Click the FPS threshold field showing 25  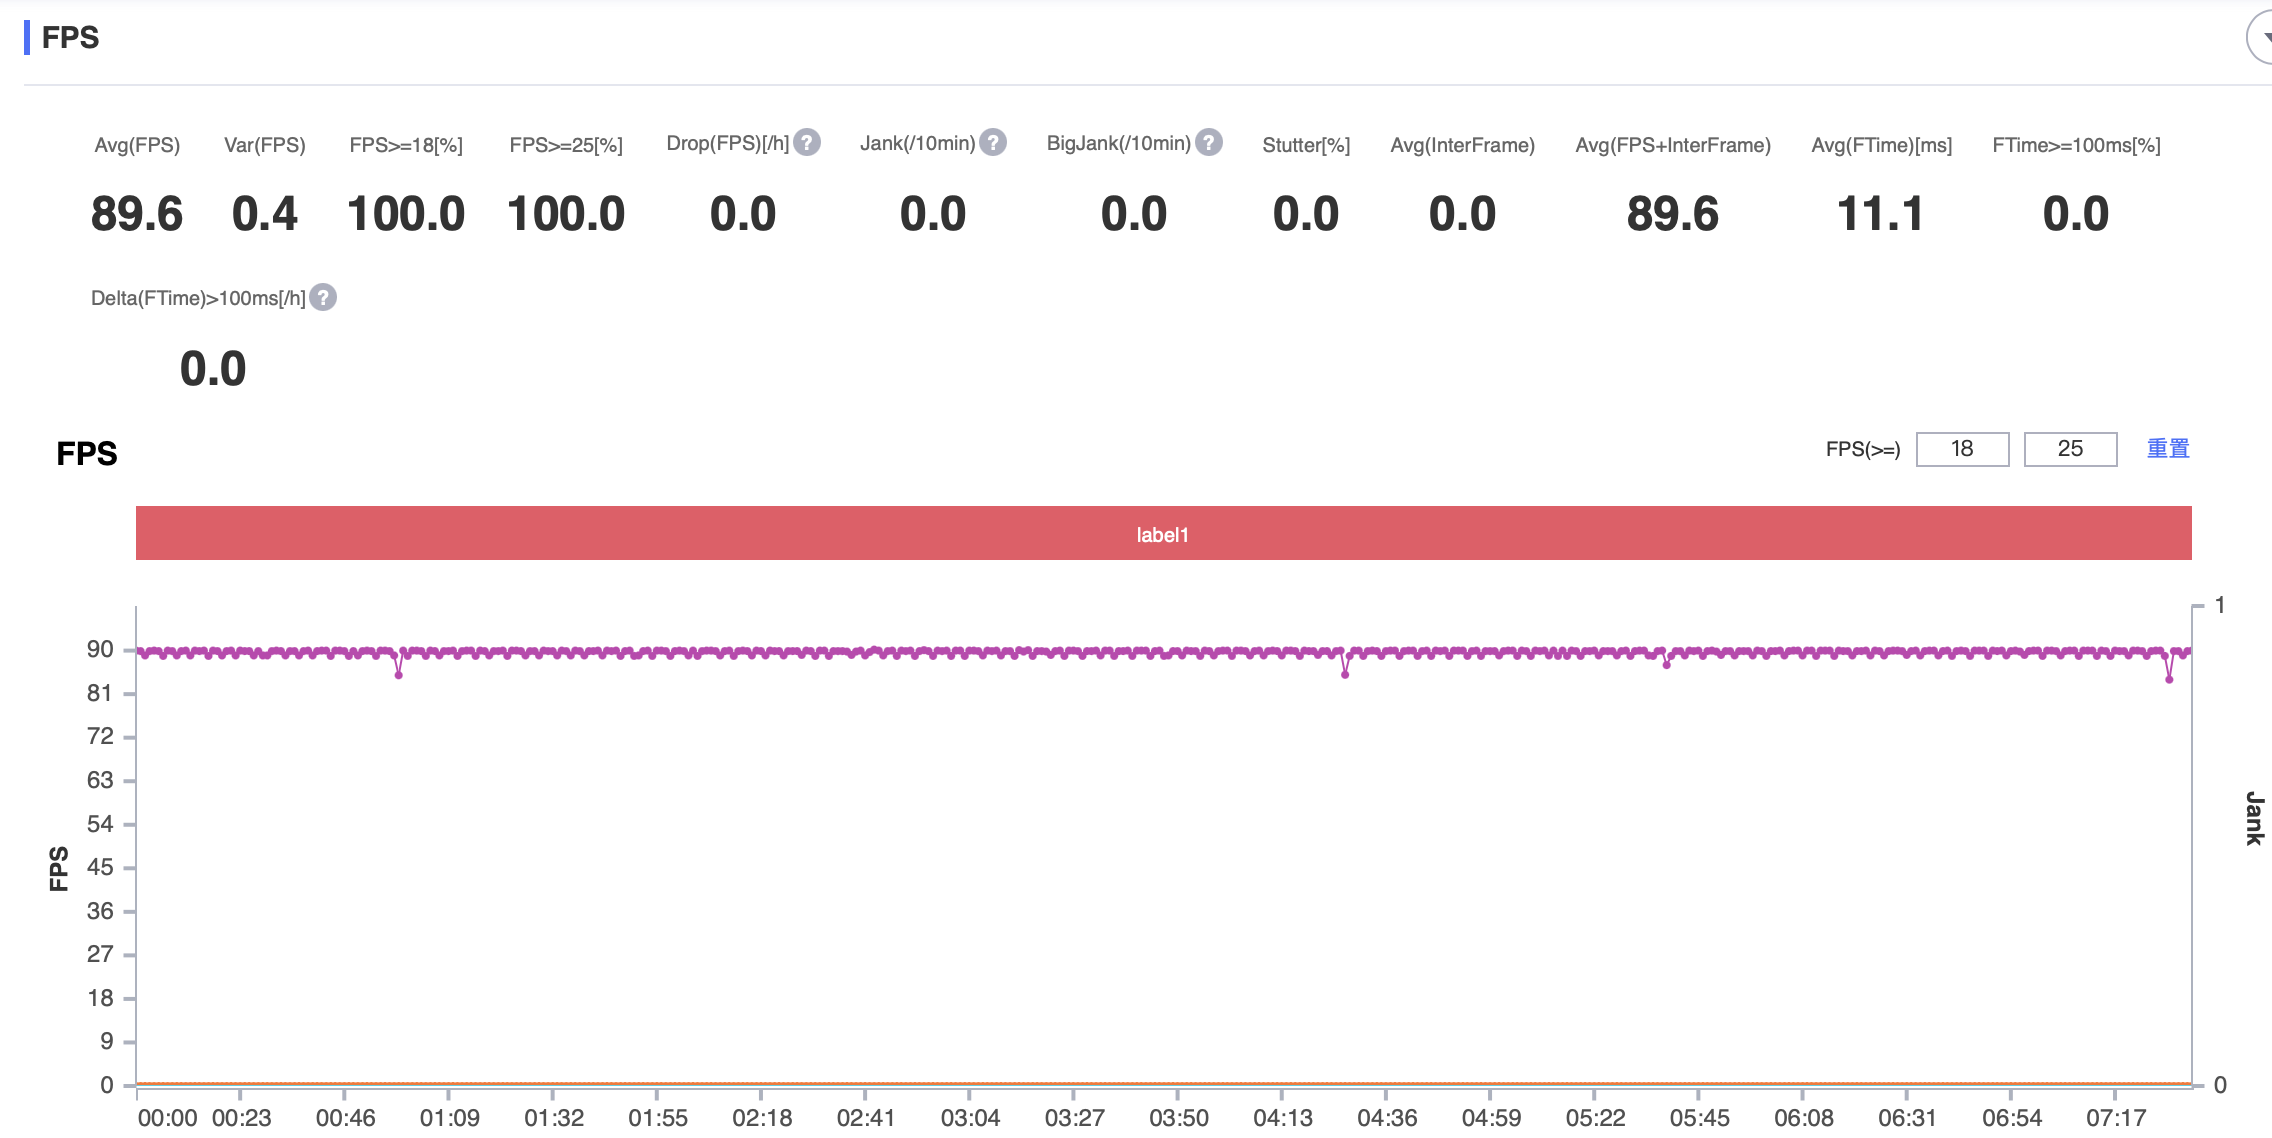(x=2070, y=449)
